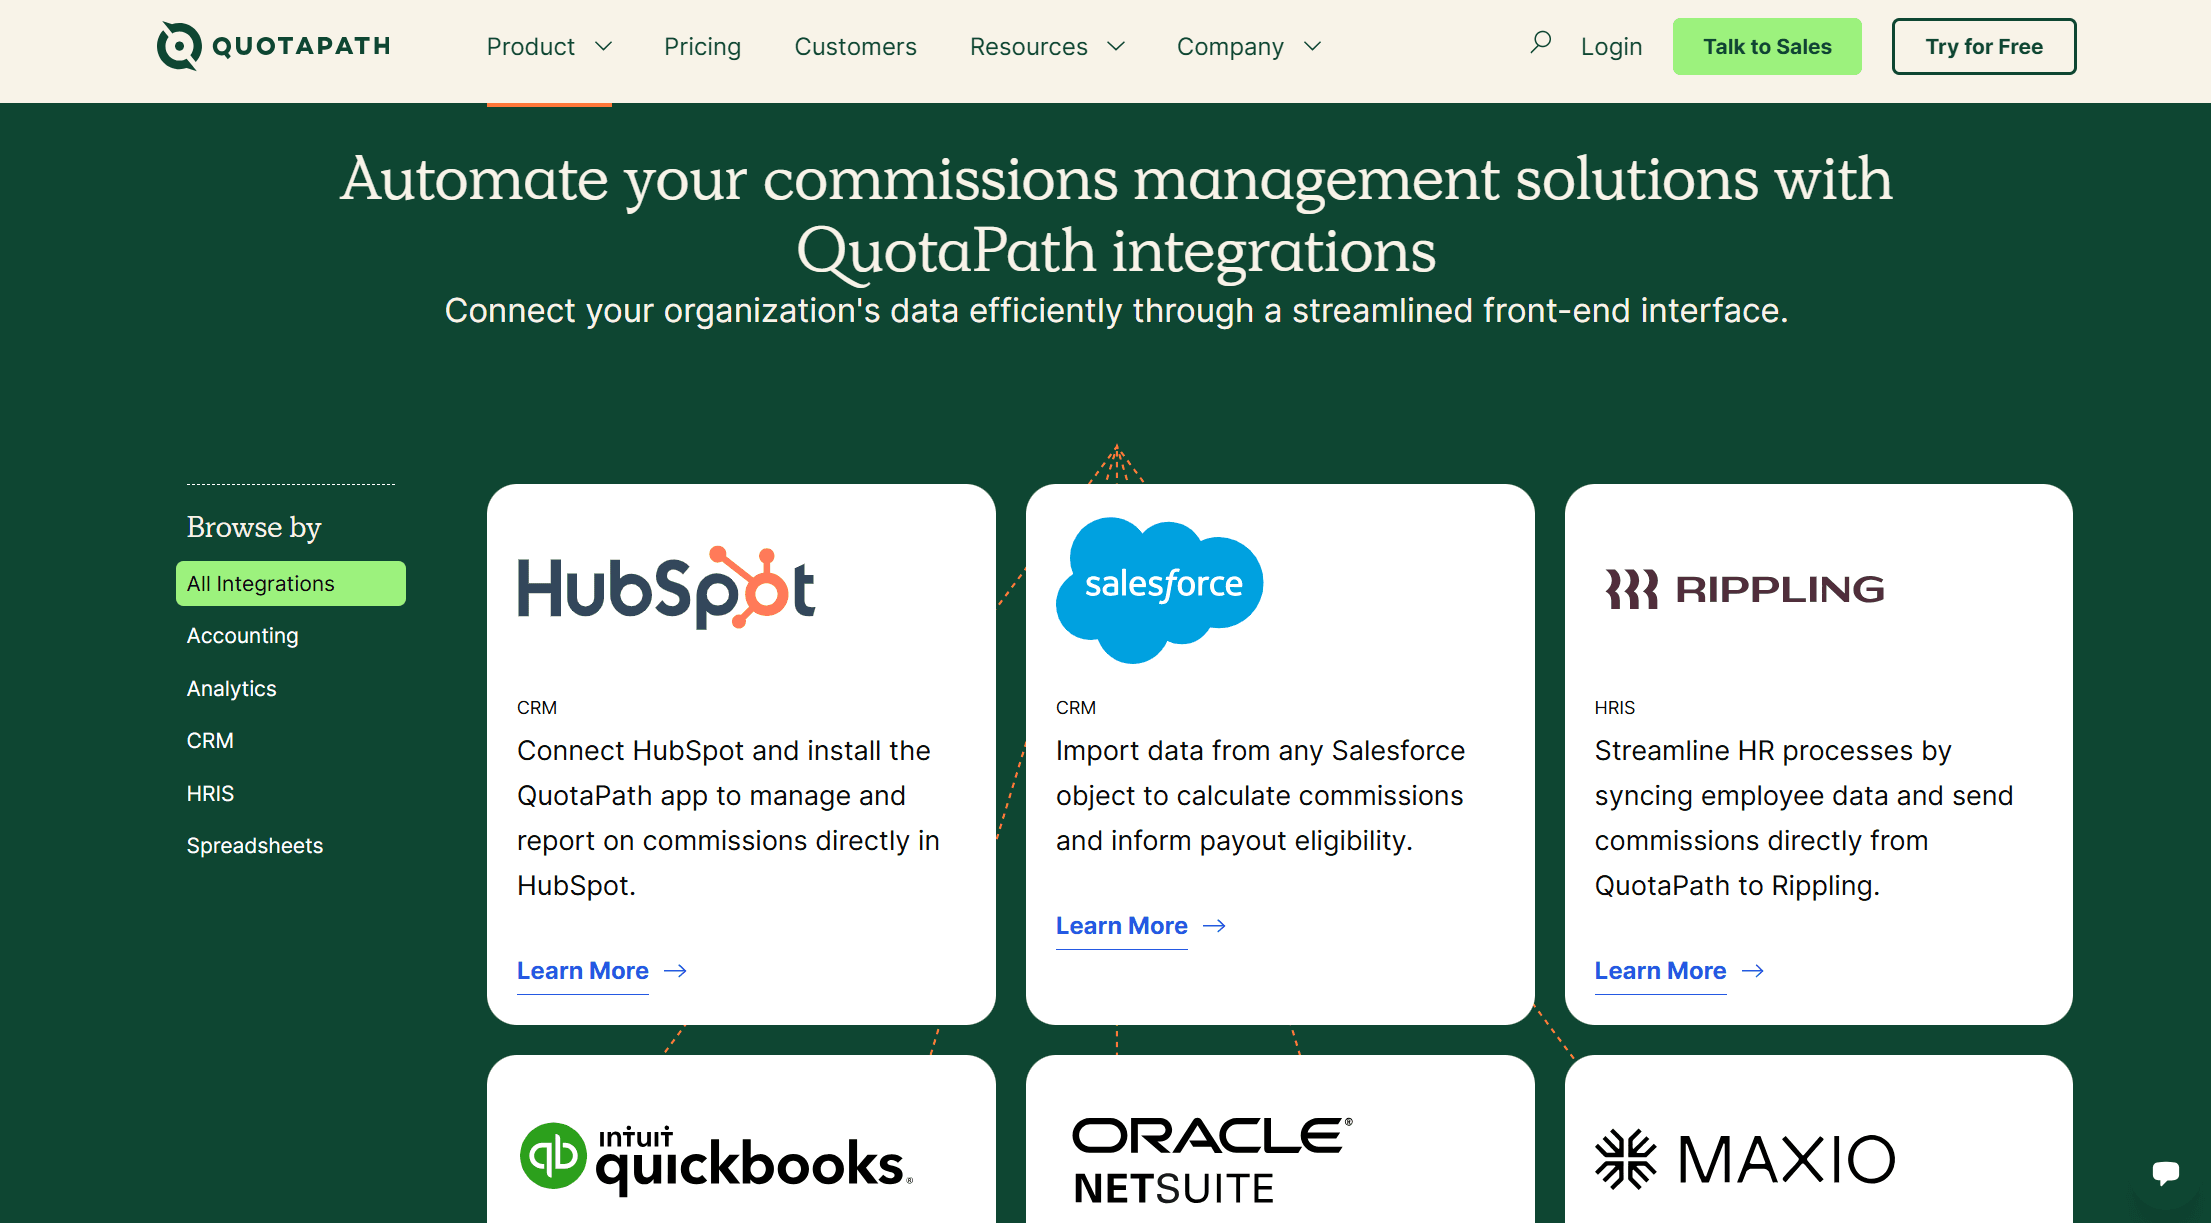
Task: Click arrow next to Rippling Learn More
Action: pyautogui.click(x=1753, y=971)
